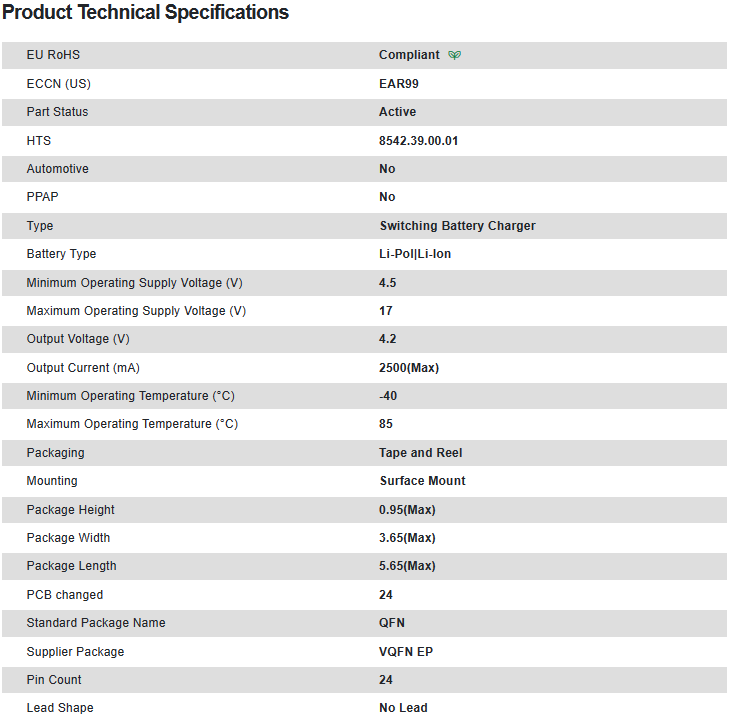Click the Output Current 2500(Max) value
The width and height of the screenshot is (730, 721).
(x=408, y=368)
